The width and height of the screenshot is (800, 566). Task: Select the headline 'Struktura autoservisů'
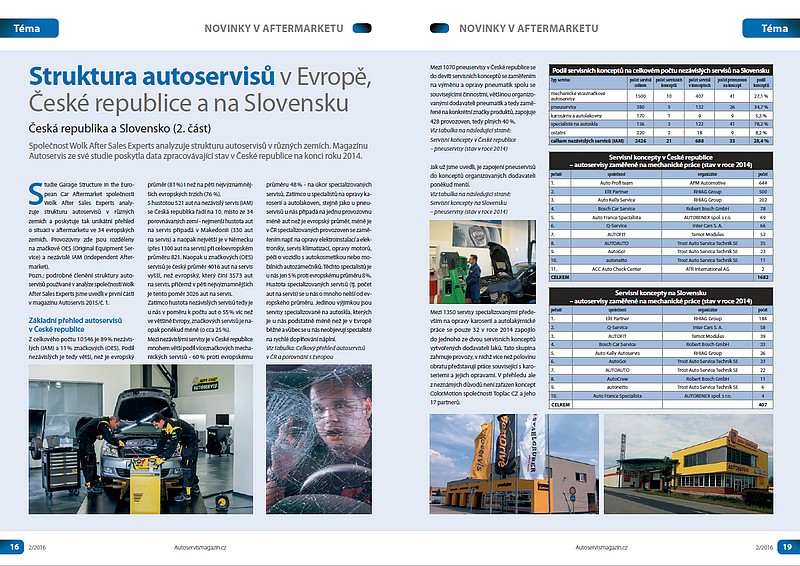(152, 76)
